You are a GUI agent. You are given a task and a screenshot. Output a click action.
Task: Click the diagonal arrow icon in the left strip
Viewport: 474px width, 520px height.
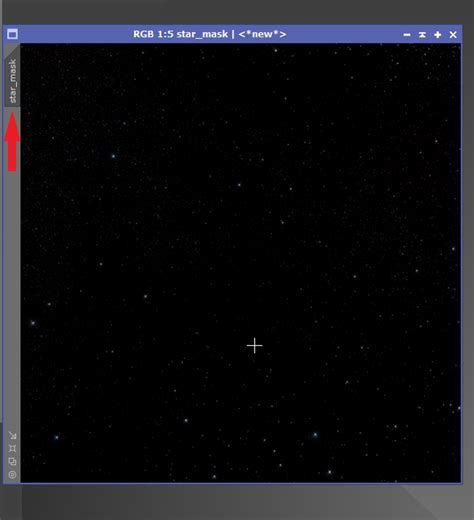point(12,435)
